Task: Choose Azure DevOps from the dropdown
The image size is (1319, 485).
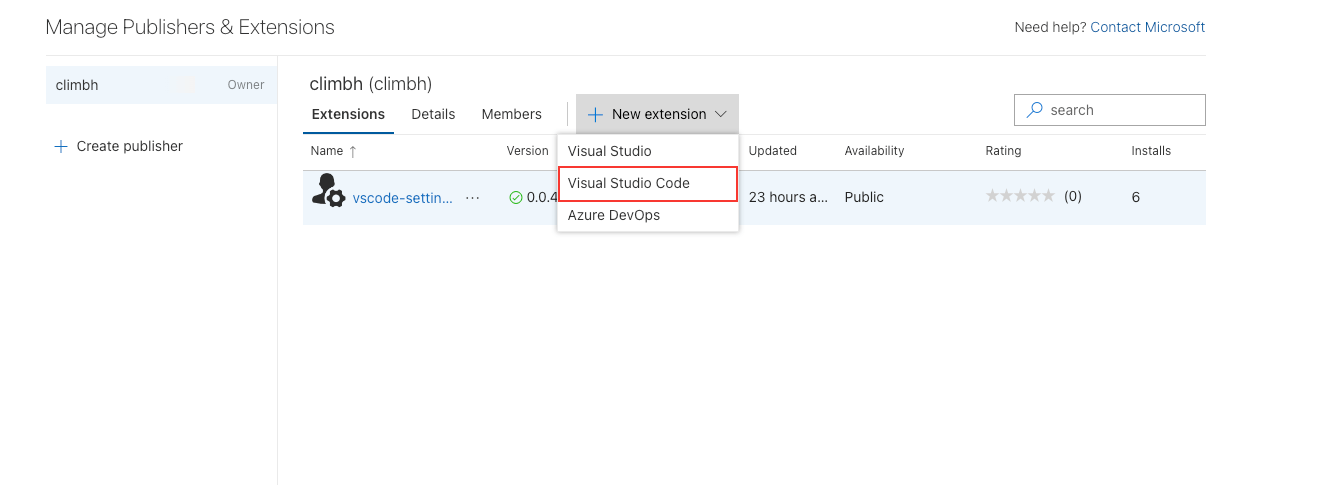Action: pyautogui.click(x=648, y=215)
